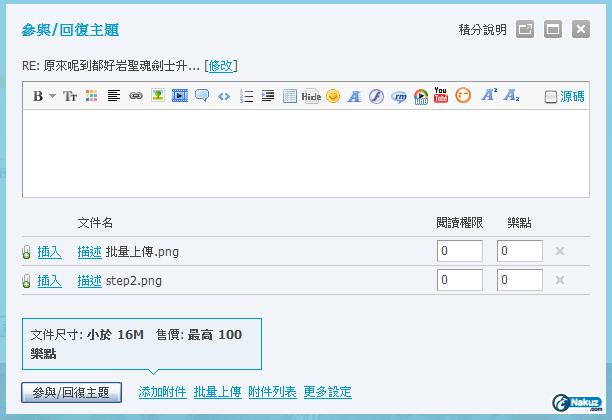Remove attachment 批量上傳.png
612x420 pixels.
[560, 251]
